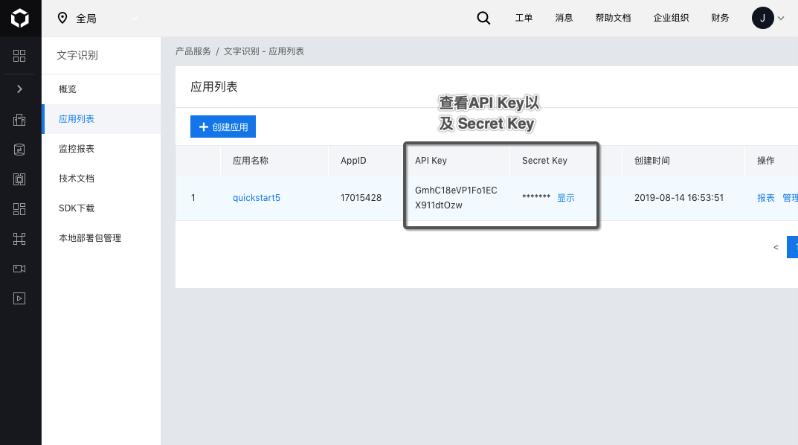Click the 创建应用 button
The width and height of the screenshot is (798, 445).
pos(223,127)
